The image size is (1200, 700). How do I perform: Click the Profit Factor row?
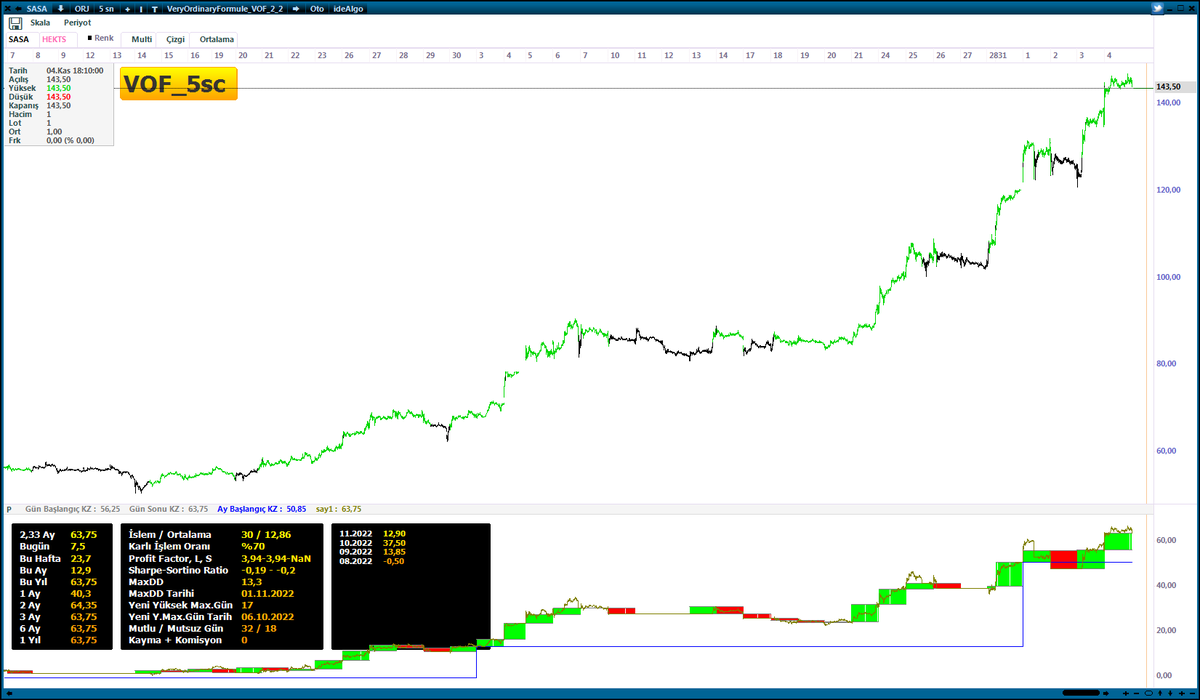click(x=219, y=561)
